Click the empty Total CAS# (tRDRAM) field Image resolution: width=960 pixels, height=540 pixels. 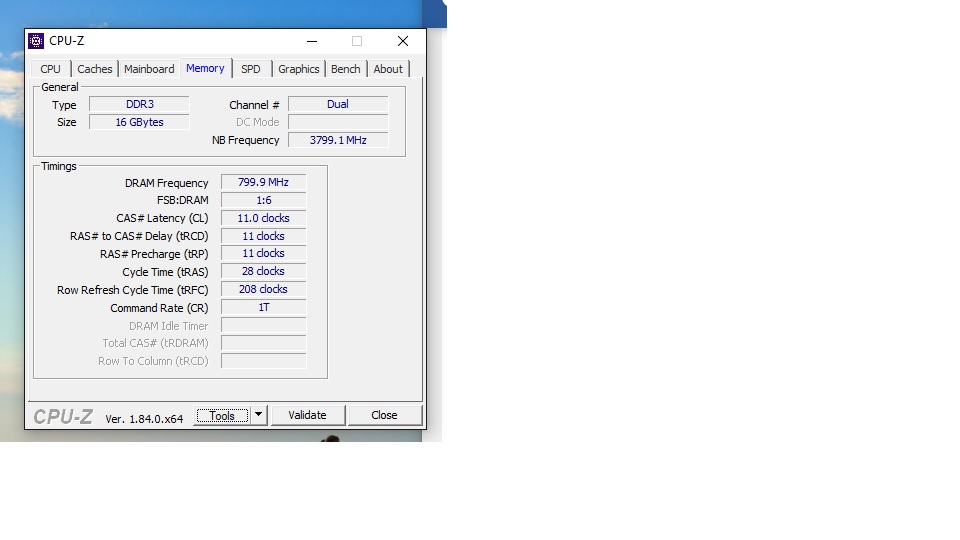(x=263, y=343)
